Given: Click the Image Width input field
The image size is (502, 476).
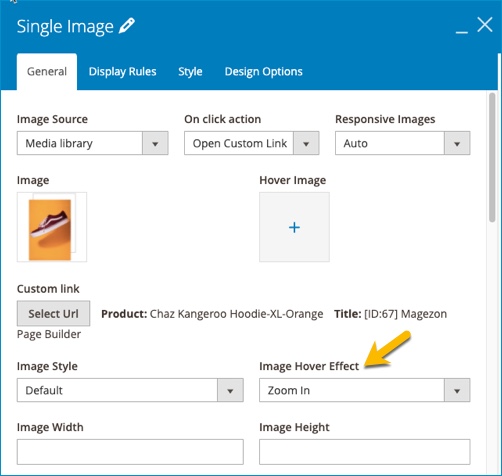Looking at the screenshot, I should click(130, 452).
